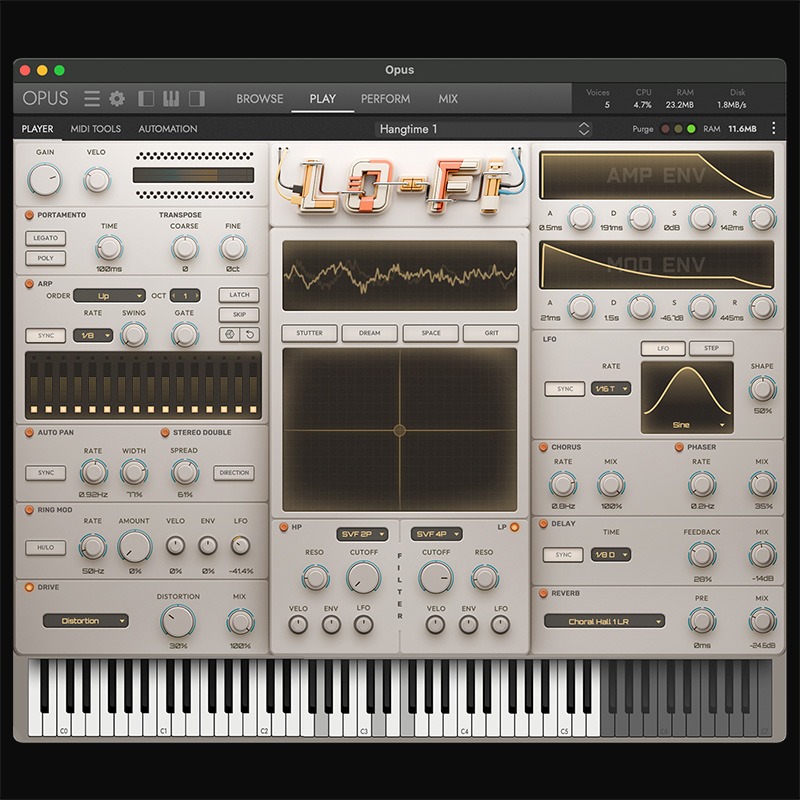Toggle Ring Mod power indicator
This screenshot has width=800, height=800.
30,510
